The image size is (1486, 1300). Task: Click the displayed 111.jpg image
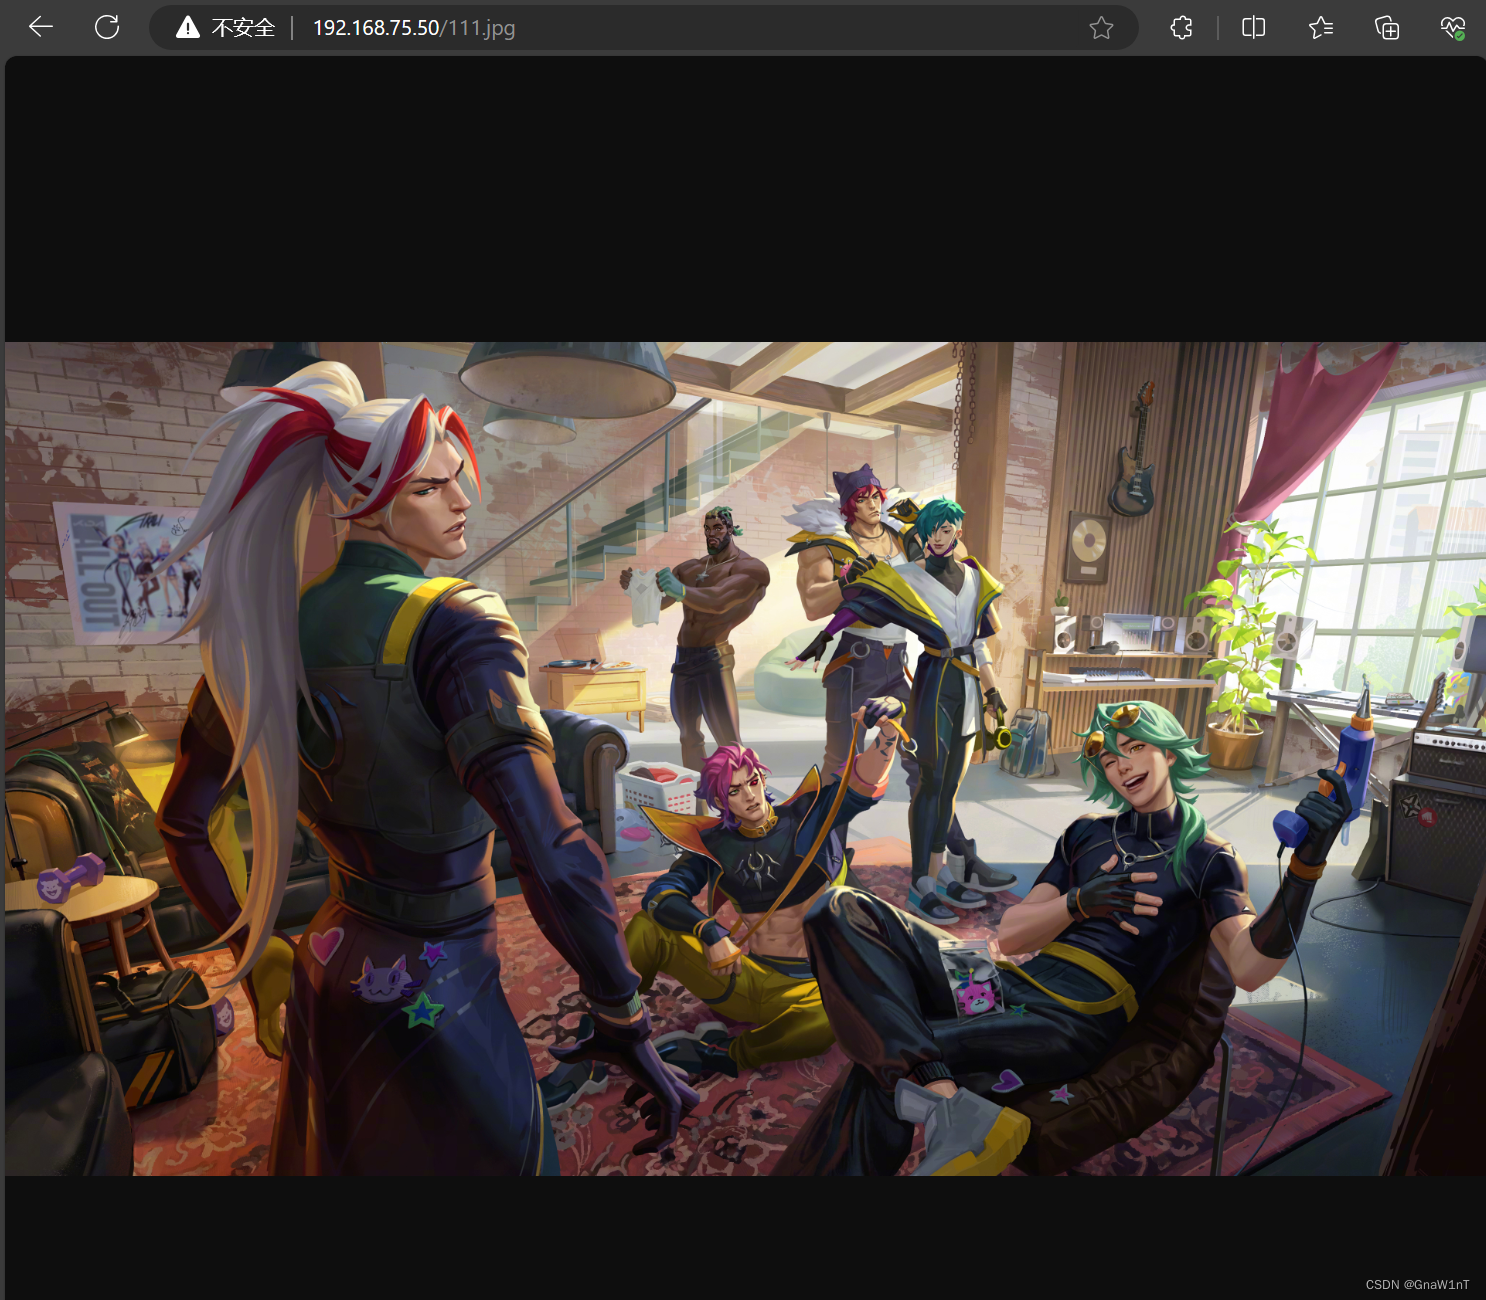[x=745, y=759]
